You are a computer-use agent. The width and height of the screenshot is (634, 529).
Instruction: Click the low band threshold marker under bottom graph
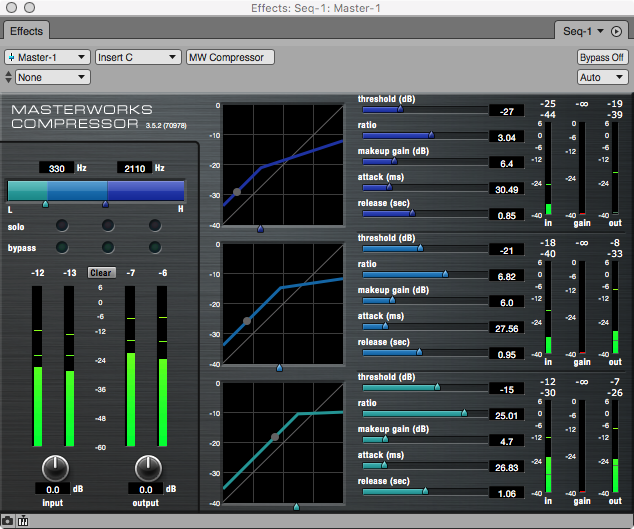[296, 507]
